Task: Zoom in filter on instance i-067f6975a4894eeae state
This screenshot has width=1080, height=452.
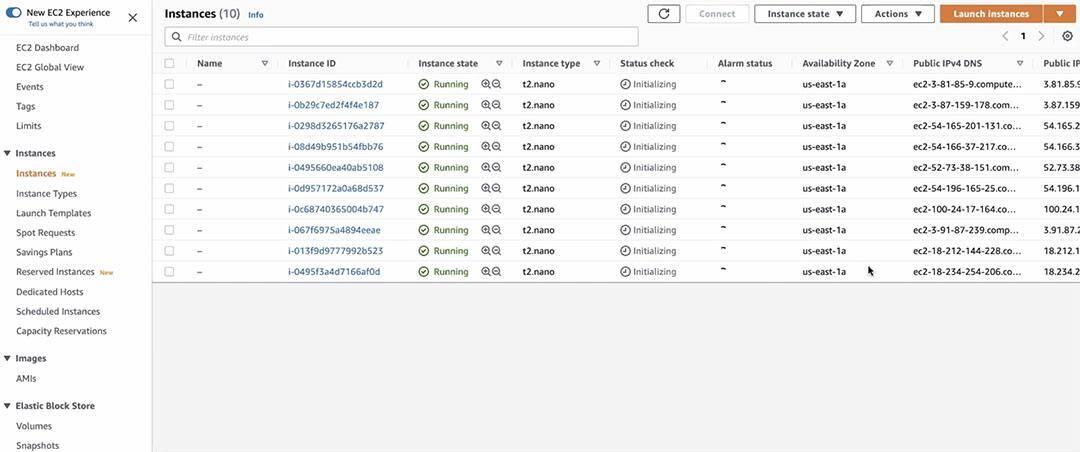Action: pos(486,230)
